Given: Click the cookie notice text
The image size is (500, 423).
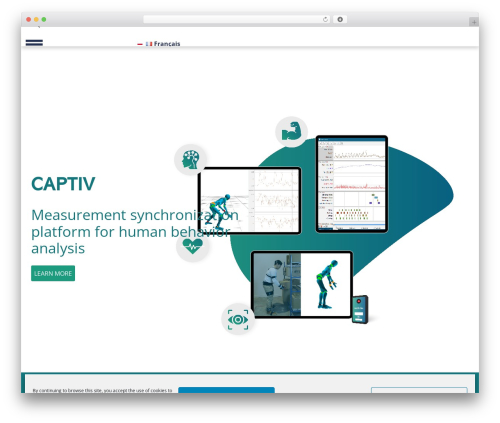Looking at the screenshot, I should point(102,390).
